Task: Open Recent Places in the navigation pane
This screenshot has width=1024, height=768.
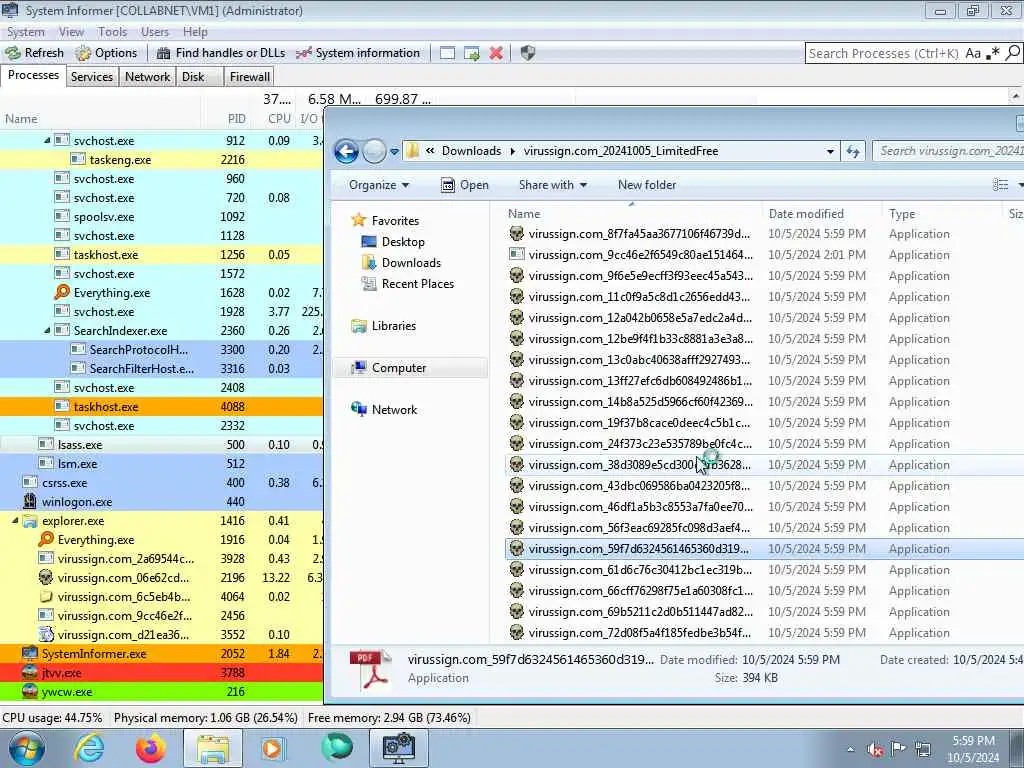Action: (x=417, y=283)
